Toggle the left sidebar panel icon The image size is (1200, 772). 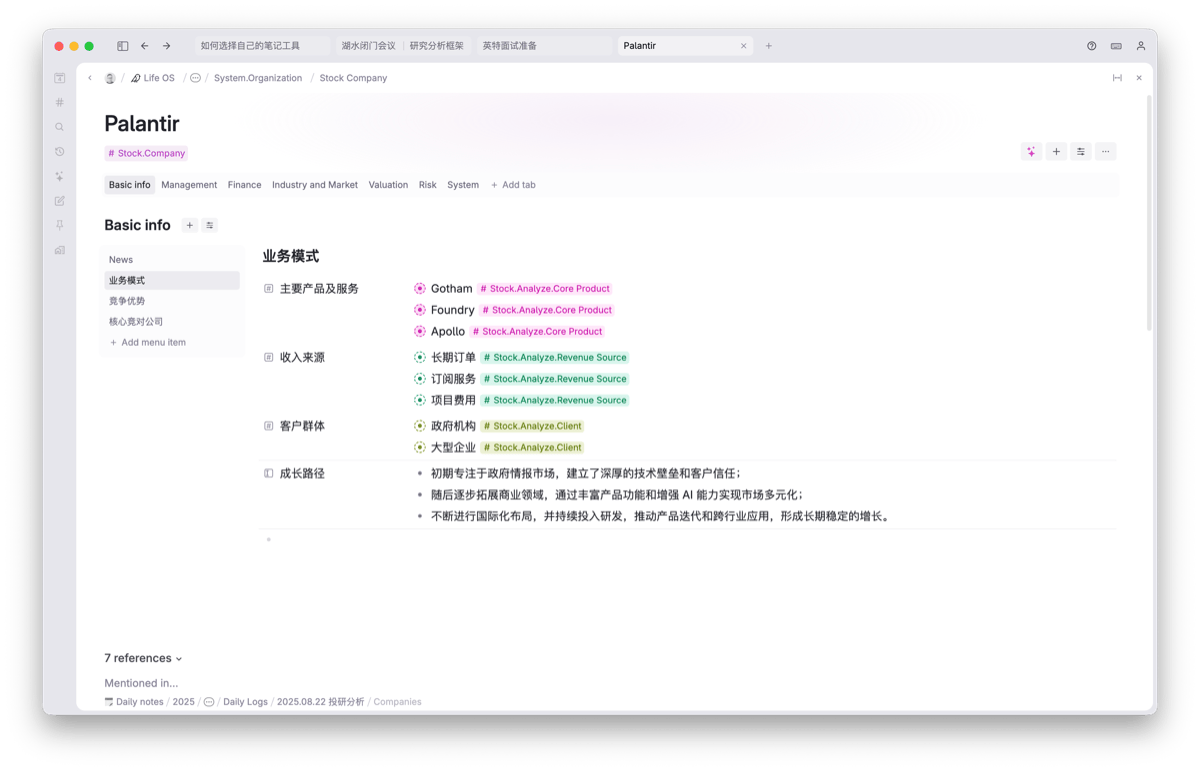123,46
